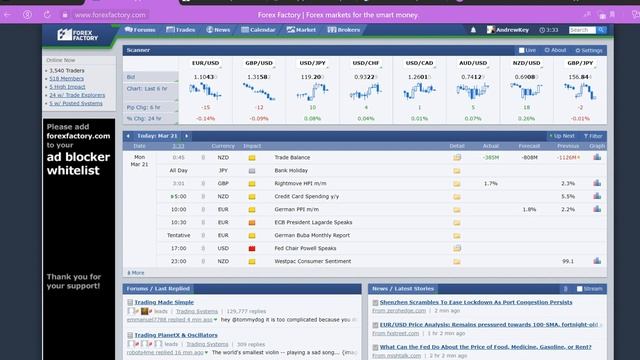Expand More calendar events
The height and width of the screenshot is (360, 640).
(x=136, y=273)
